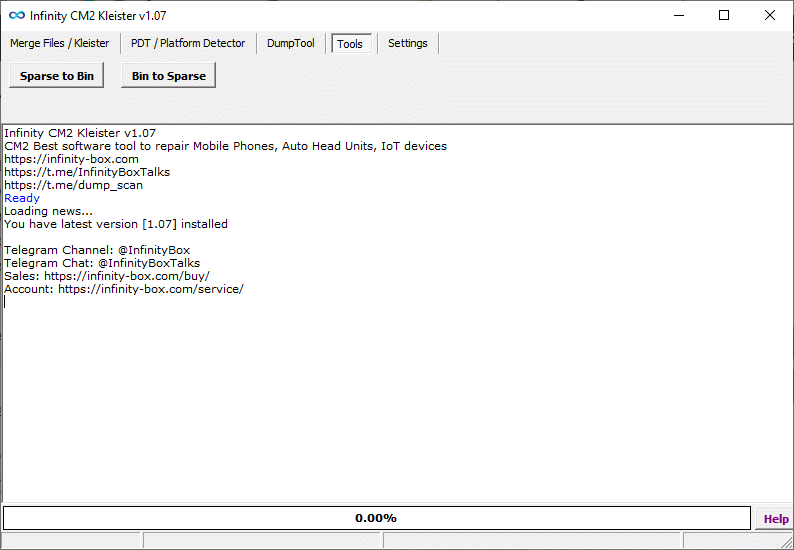
Task: Click the Account service URL line
Action: pos(124,289)
